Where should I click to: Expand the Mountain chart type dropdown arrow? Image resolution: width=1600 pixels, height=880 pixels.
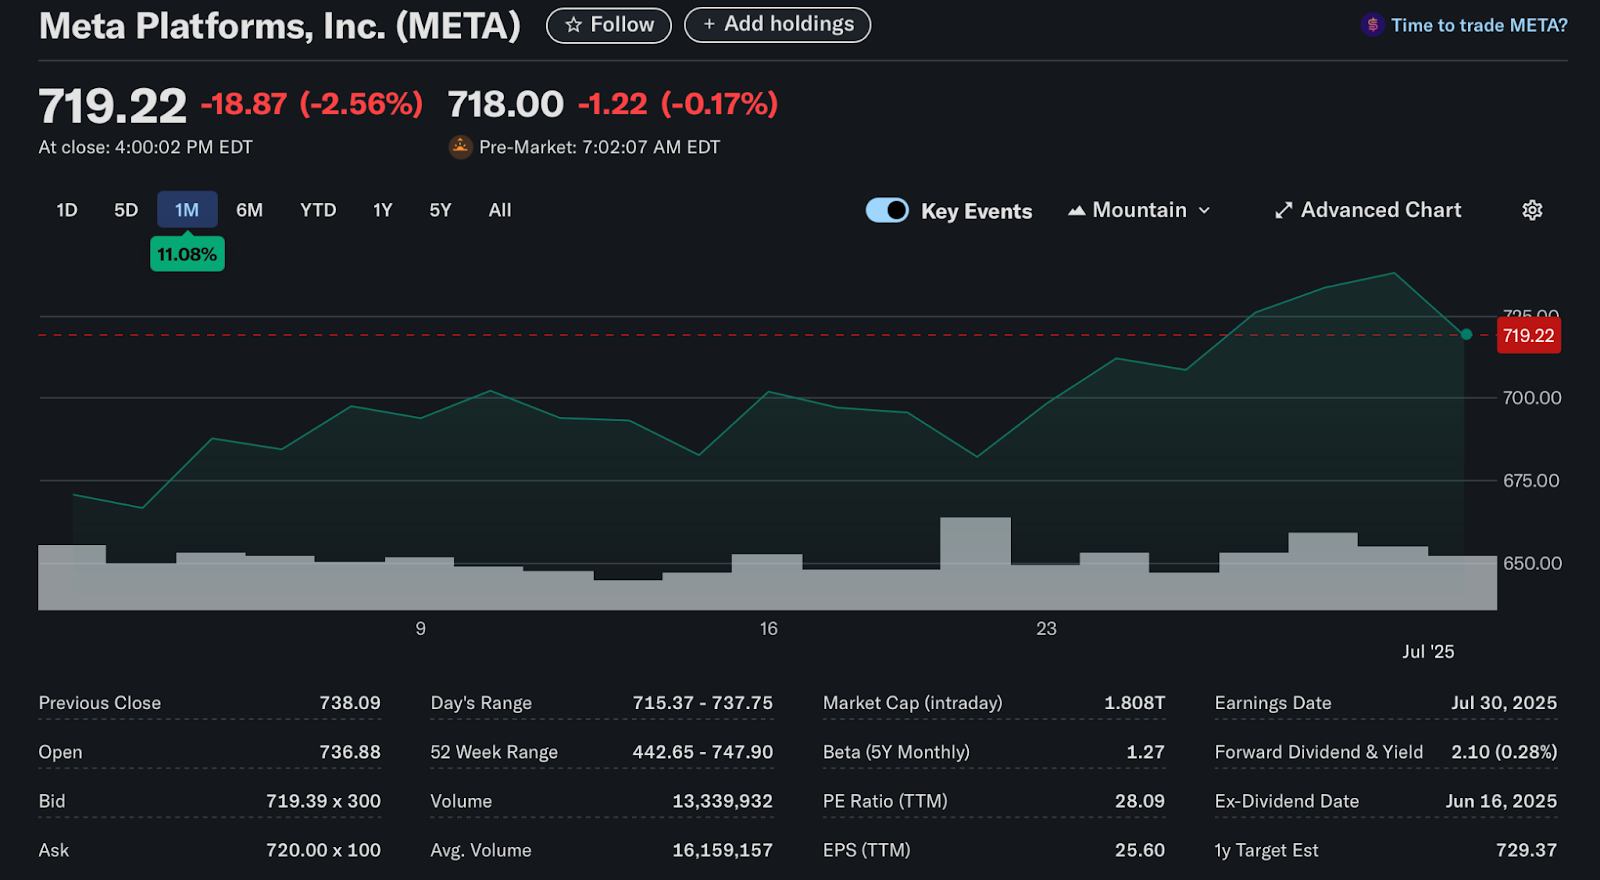tap(1204, 211)
